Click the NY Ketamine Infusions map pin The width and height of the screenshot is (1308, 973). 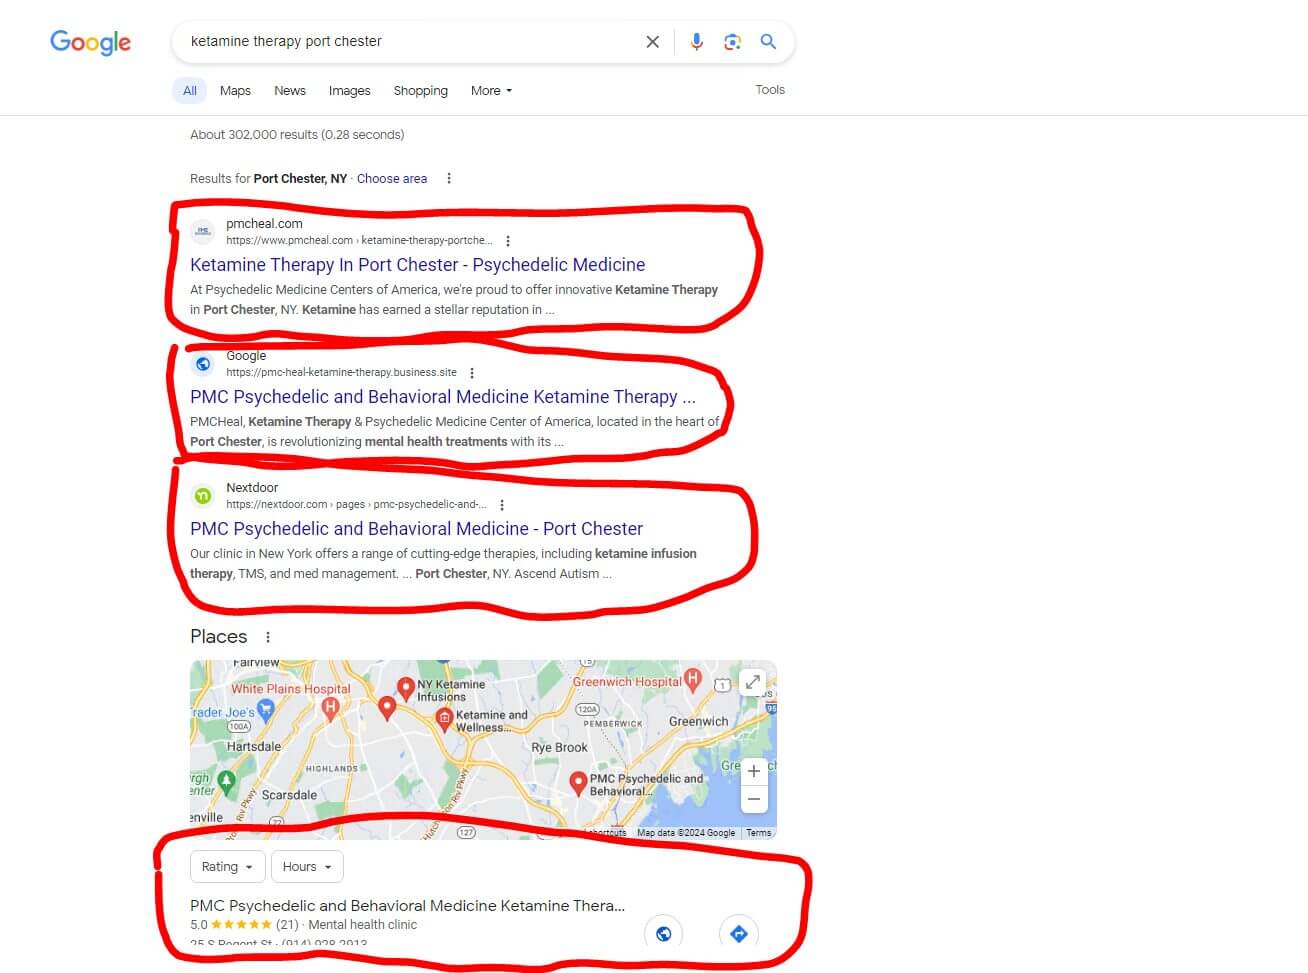(405, 688)
